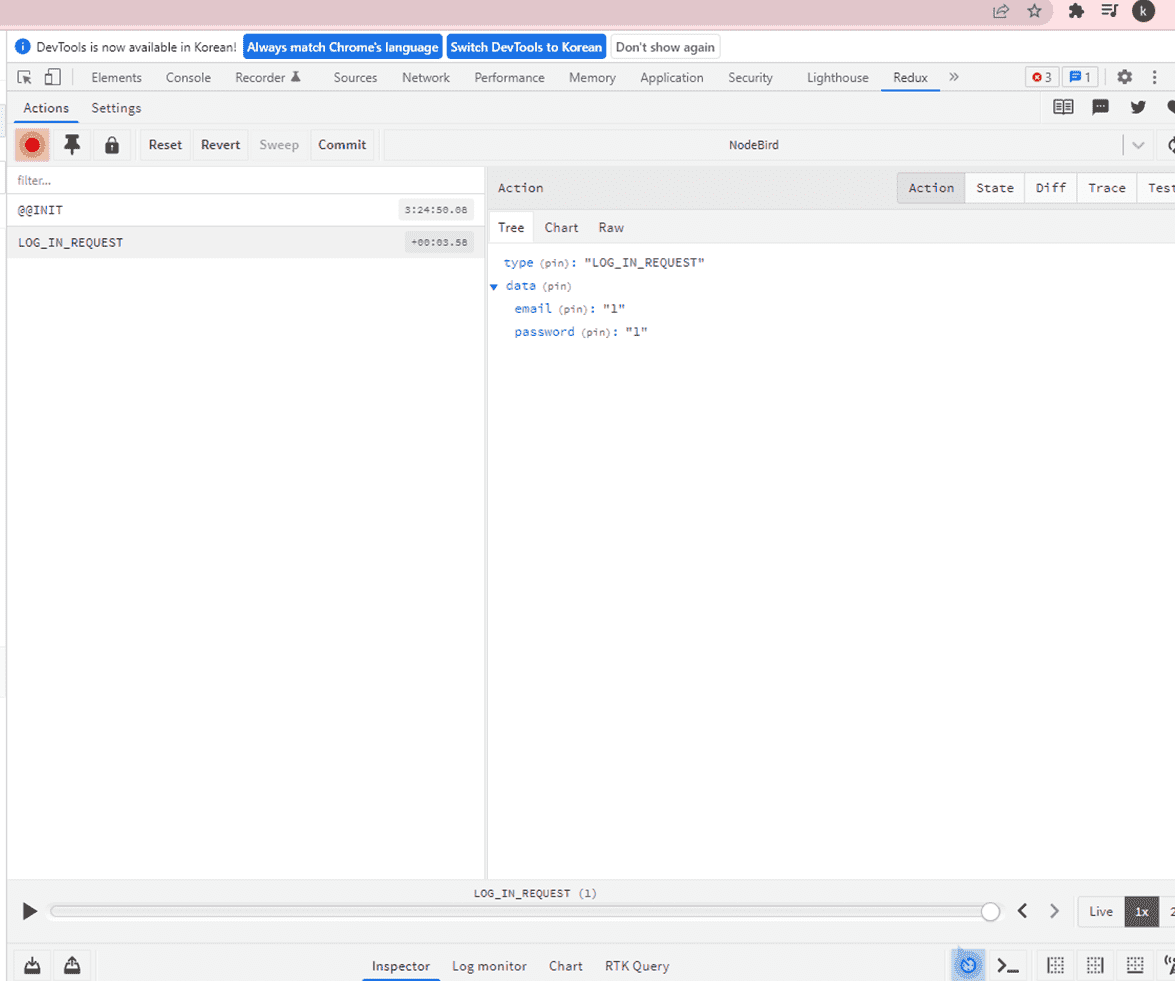This screenshot has height=981, width=1175.
Task: Play the action timeline
Action: click(x=29, y=911)
